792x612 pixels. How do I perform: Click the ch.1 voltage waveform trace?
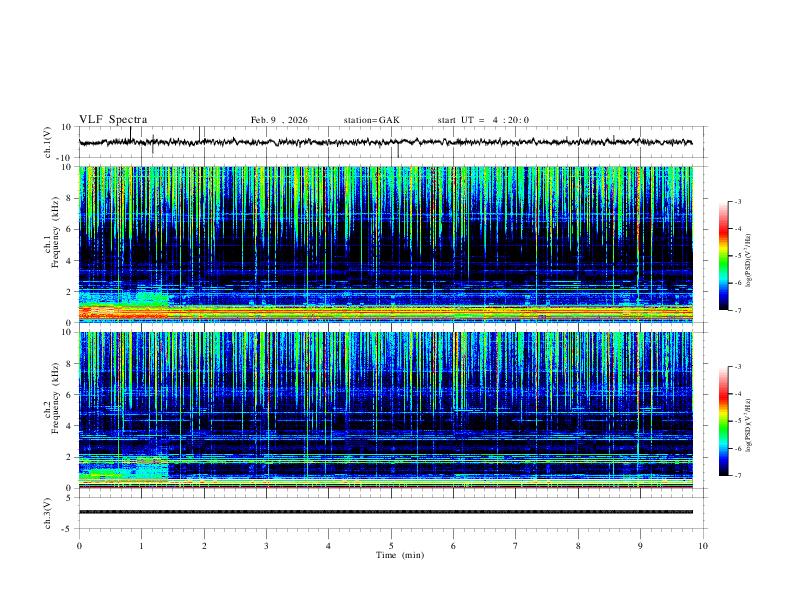click(386, 142)
